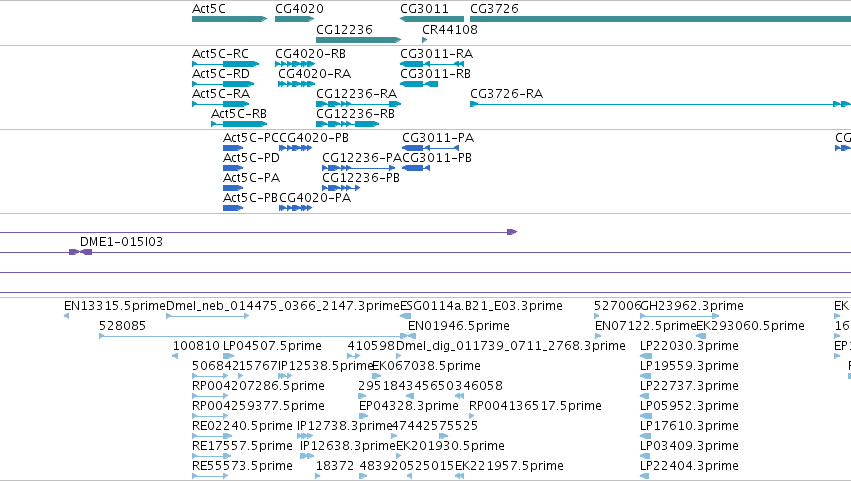Click EST LP22737.3prime
The image size is (851, 481).
645,396
